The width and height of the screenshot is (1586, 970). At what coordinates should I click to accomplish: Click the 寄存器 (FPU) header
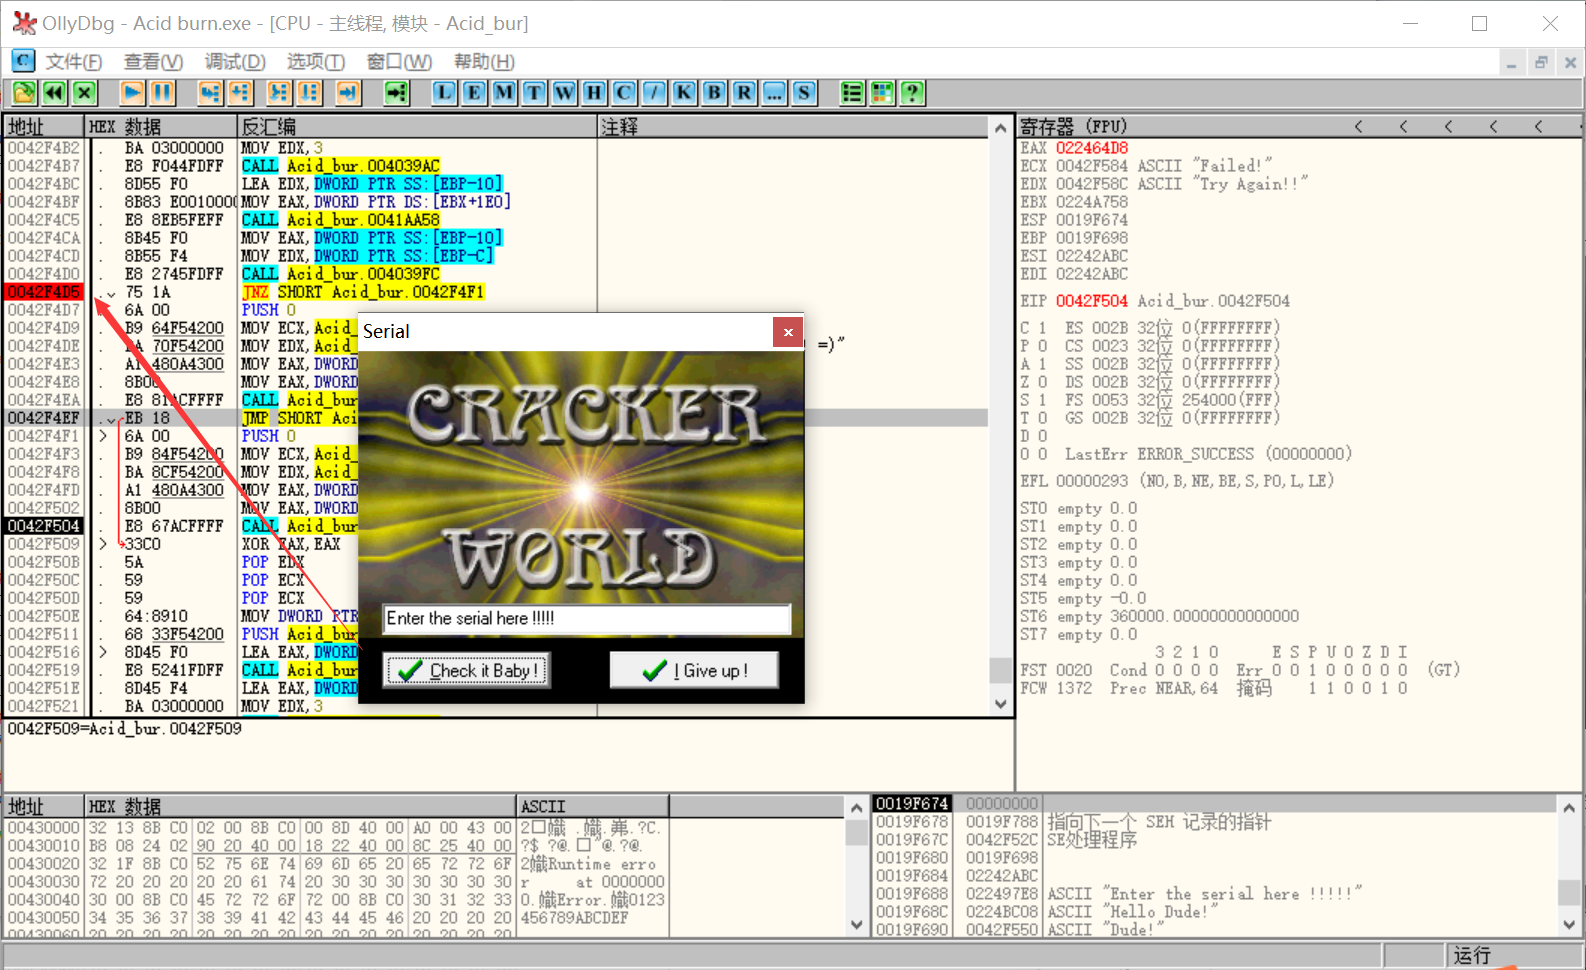(1073, 127)
